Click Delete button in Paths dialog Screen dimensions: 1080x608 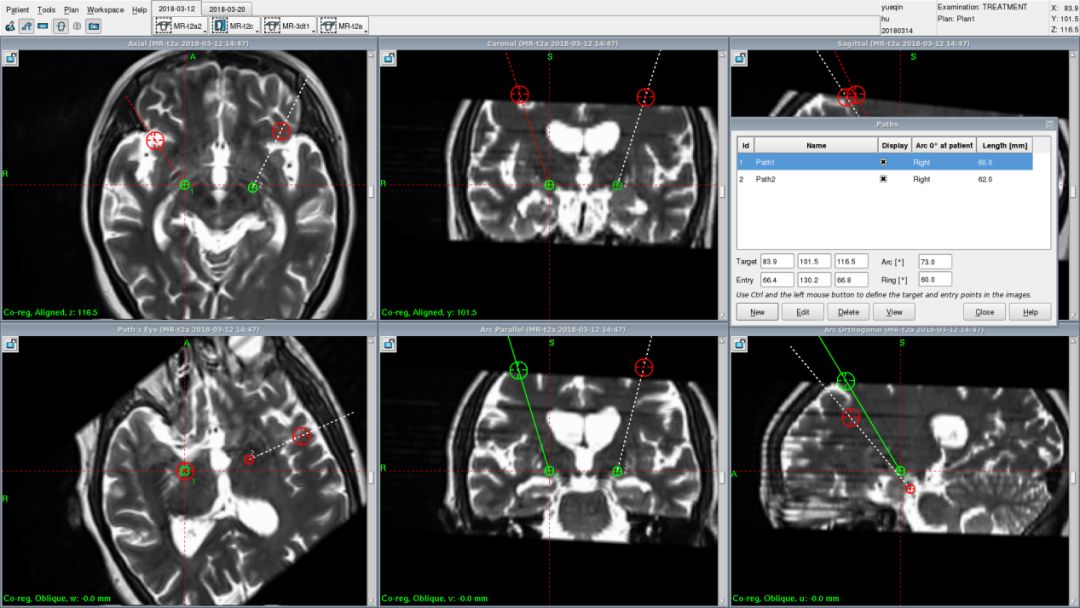[x=848, y=312]
